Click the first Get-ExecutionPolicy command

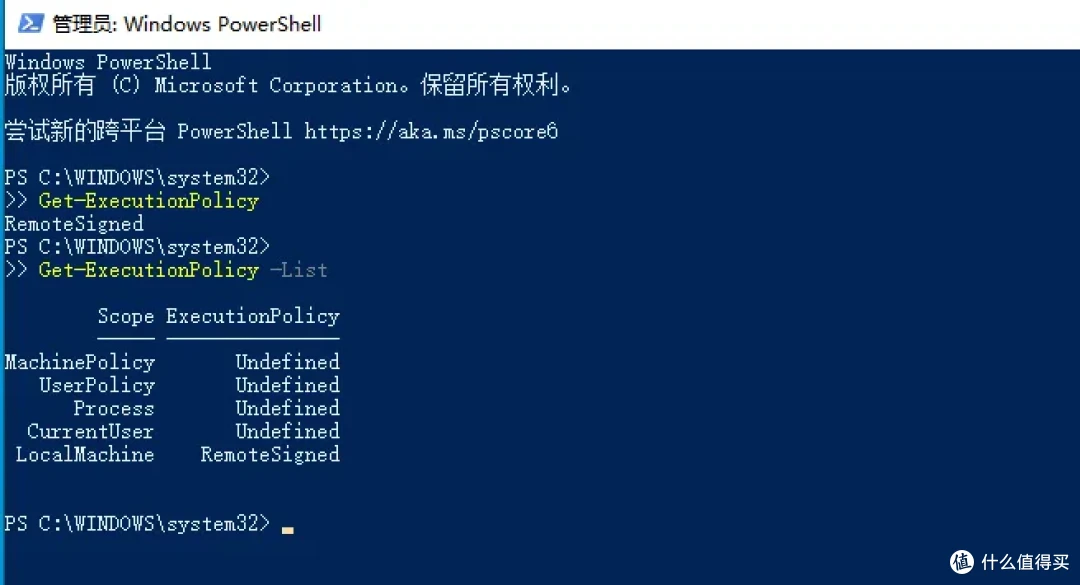coord(149,201)
